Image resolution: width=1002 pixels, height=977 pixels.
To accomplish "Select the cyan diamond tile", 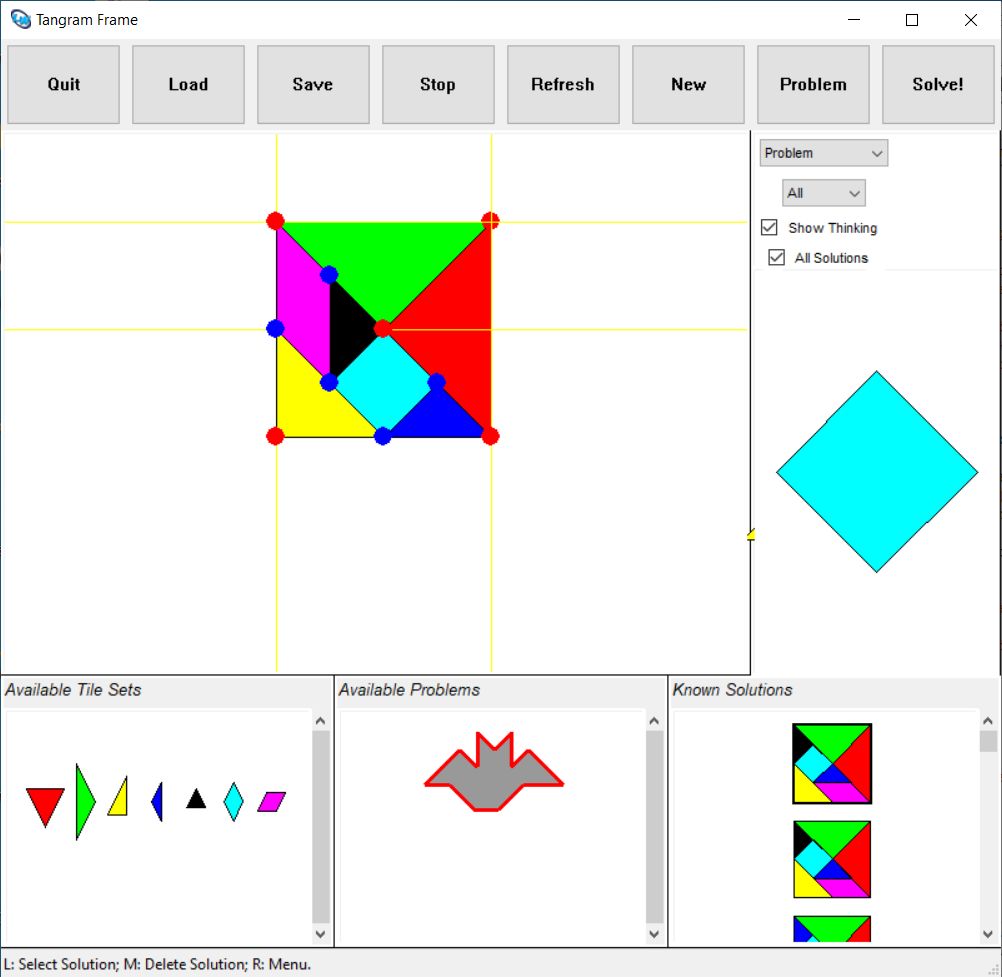I will pos(233,801).
